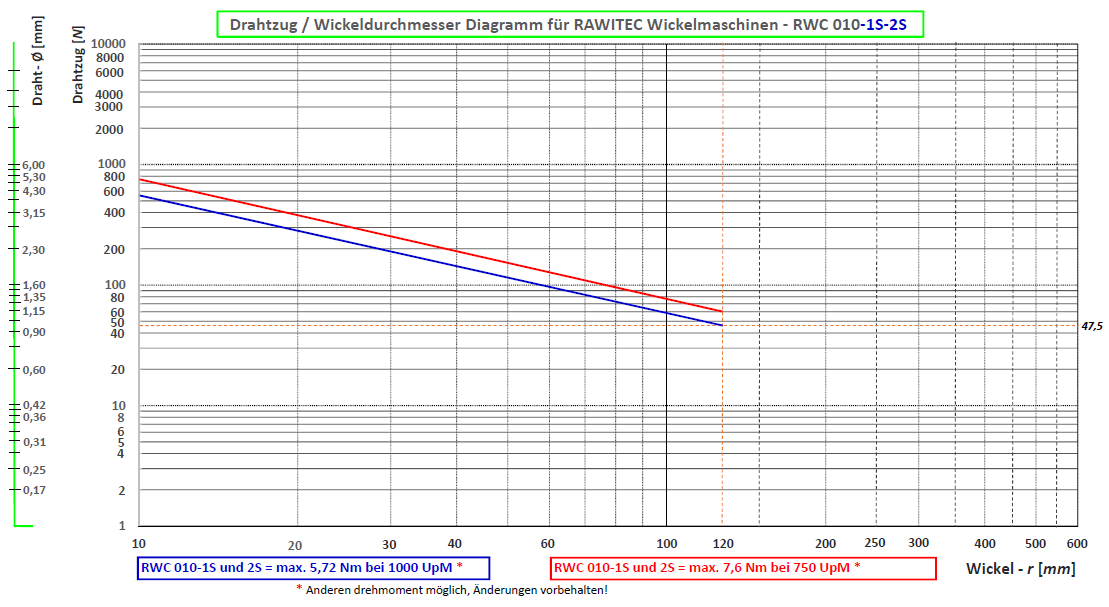Click the Drahtzug axis value 8
The image size is (1109, 607).
click(x=121, y=418)
